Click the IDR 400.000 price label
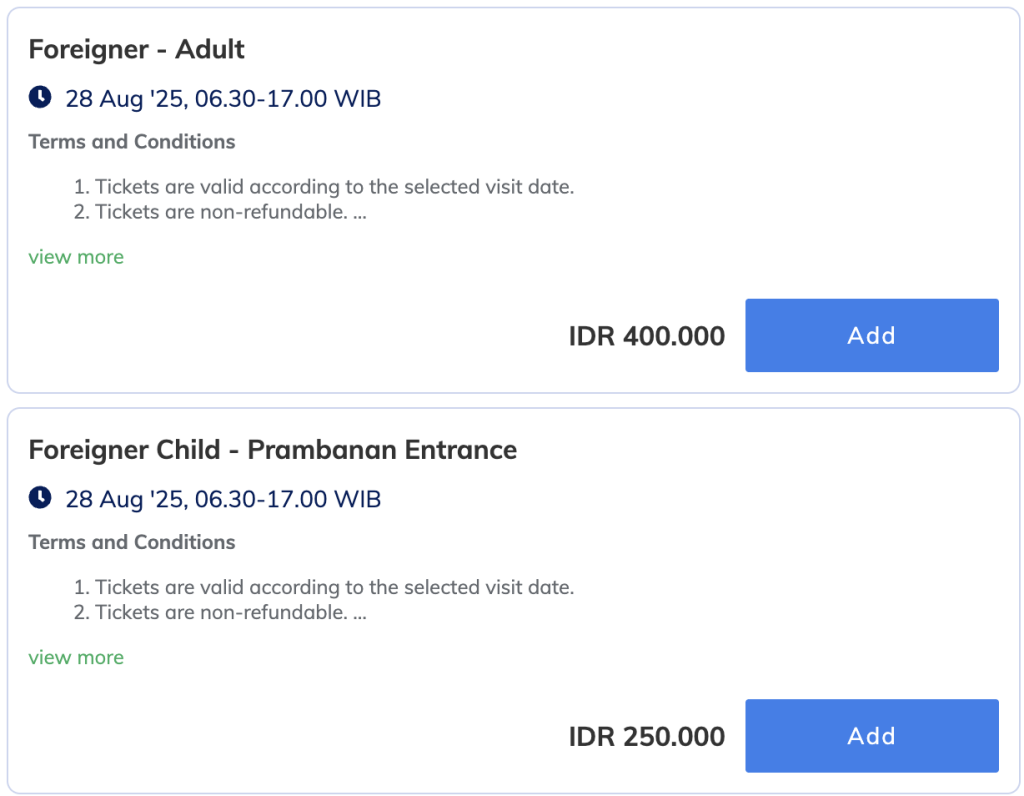Viewport: 1024px width, 796px height. tap(646, 336)
